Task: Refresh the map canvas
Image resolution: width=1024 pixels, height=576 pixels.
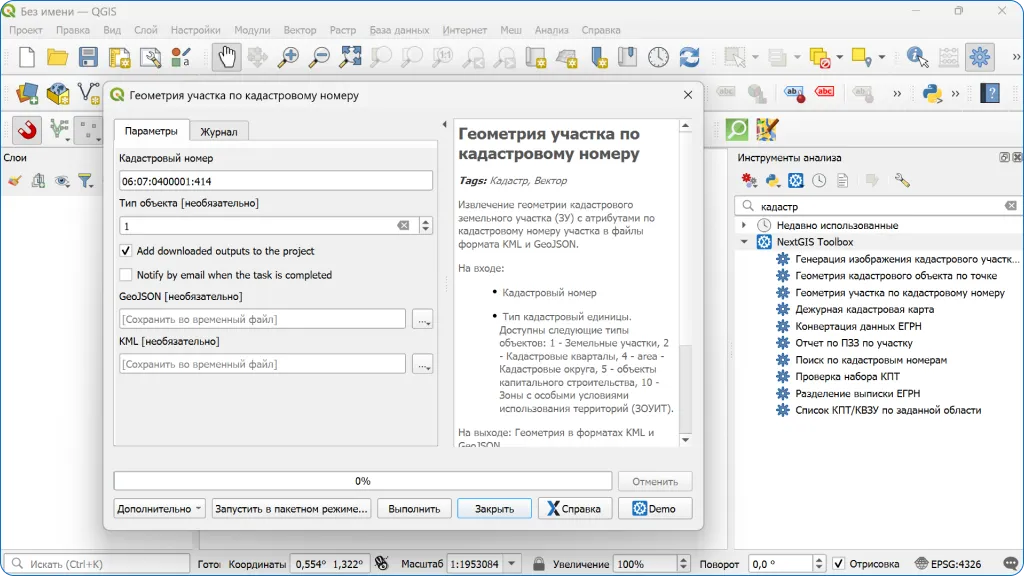Action: click(689, 57)
